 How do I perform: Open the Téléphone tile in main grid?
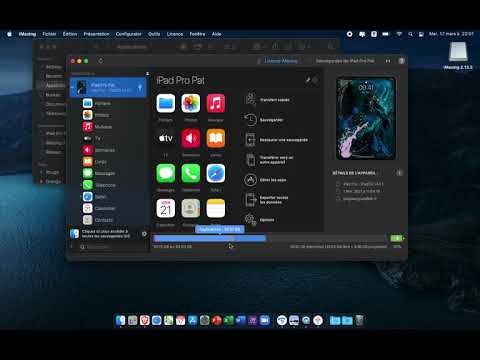coord(191,173)
